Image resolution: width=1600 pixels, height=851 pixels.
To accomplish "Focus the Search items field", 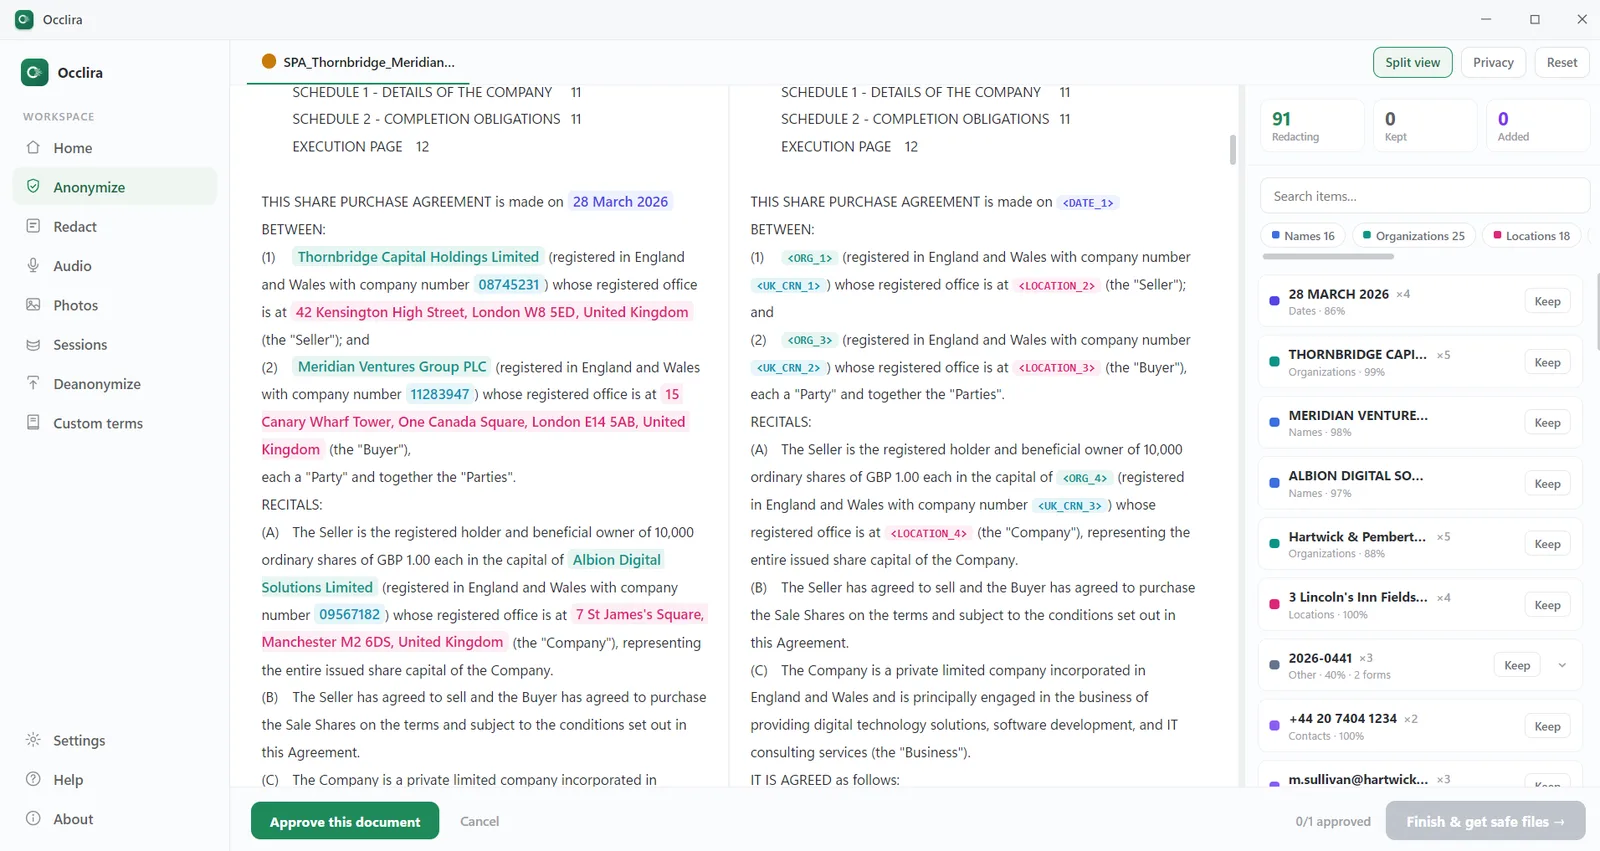I will (x=1425, y=196).
